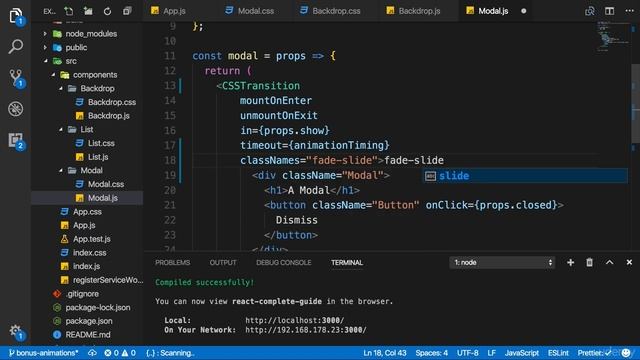Click the UTF-8 encoding indicator

click(x=467, y=353)
